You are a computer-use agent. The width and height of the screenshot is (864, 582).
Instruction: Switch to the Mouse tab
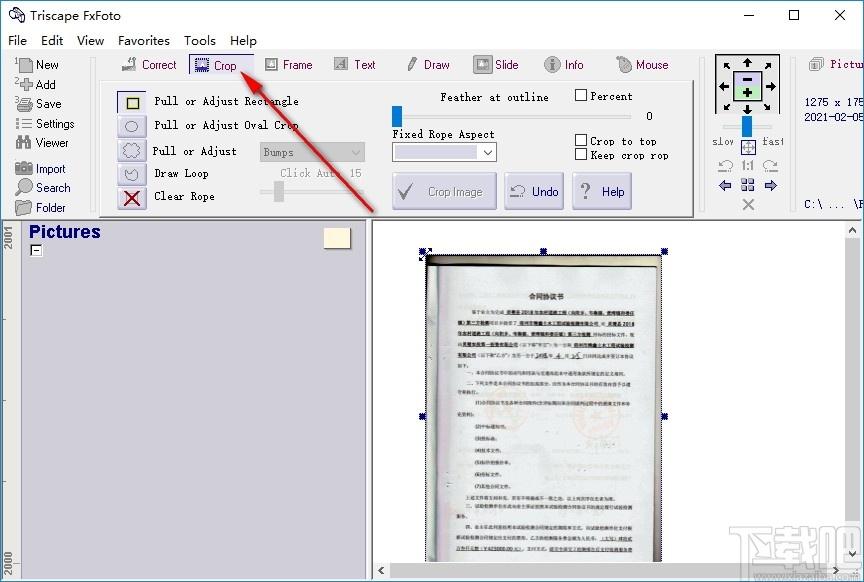point(642,64)
